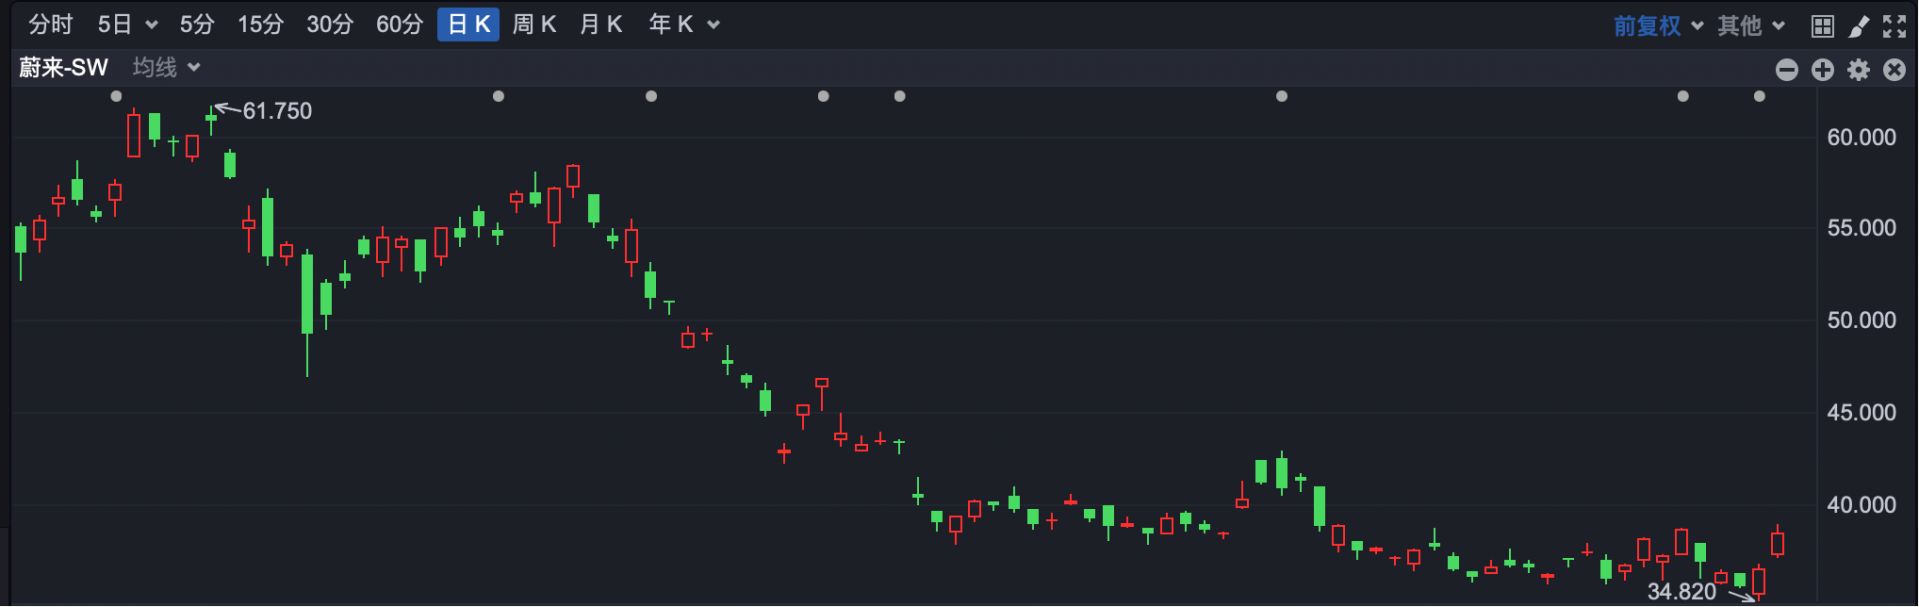This screenshot has height=607, width=1919.
Task: Switch to the 周K weekly chart
Action: click(533, 25)
